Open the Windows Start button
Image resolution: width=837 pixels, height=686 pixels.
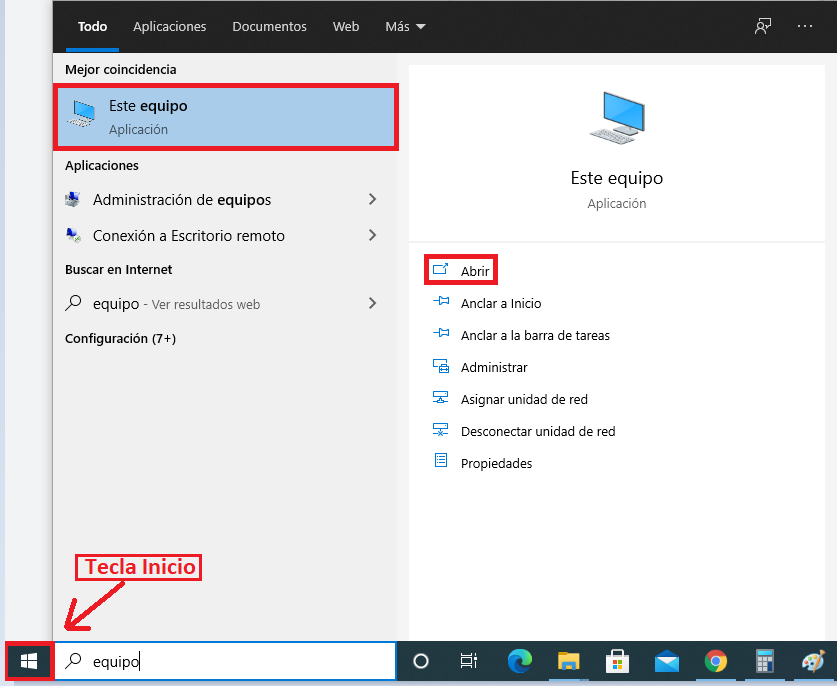[29, 661]
